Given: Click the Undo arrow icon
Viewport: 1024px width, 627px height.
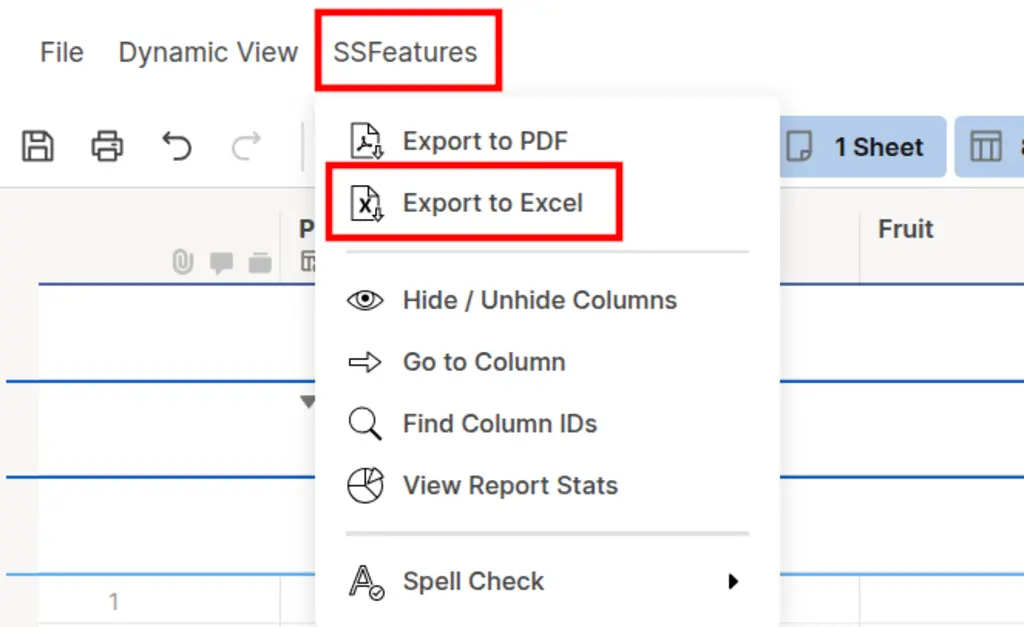Looking at the screenshot, I should click(176, 146).
